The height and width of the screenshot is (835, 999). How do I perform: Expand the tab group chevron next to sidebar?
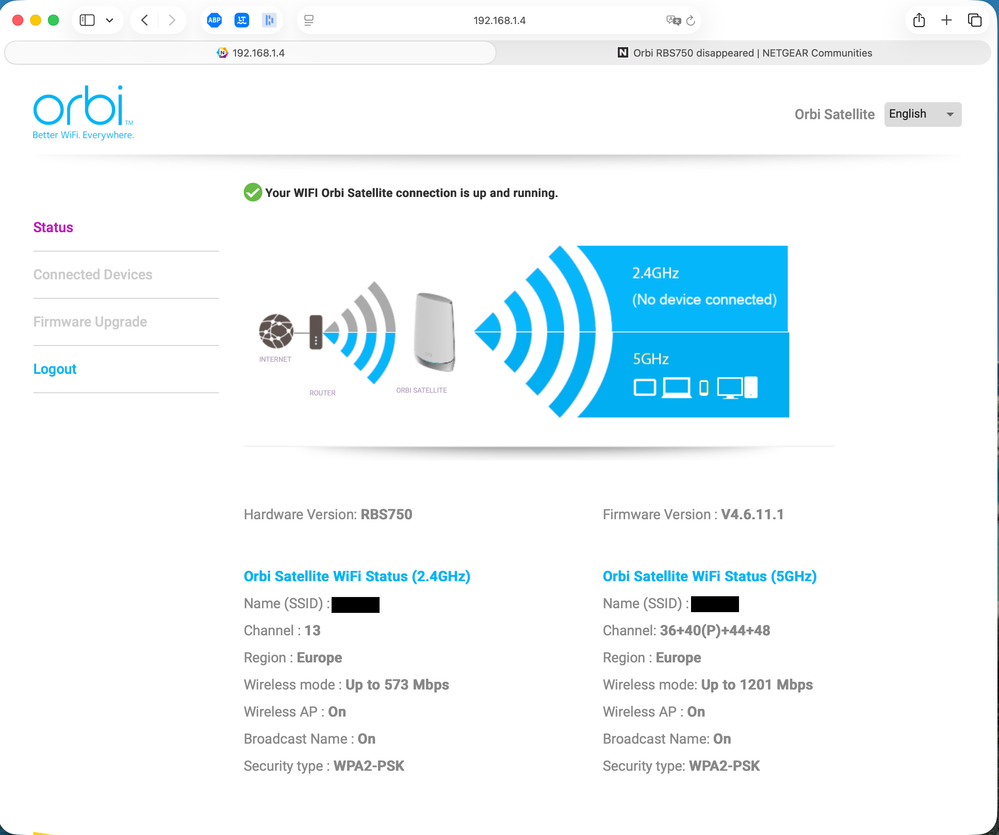point(110,20)
